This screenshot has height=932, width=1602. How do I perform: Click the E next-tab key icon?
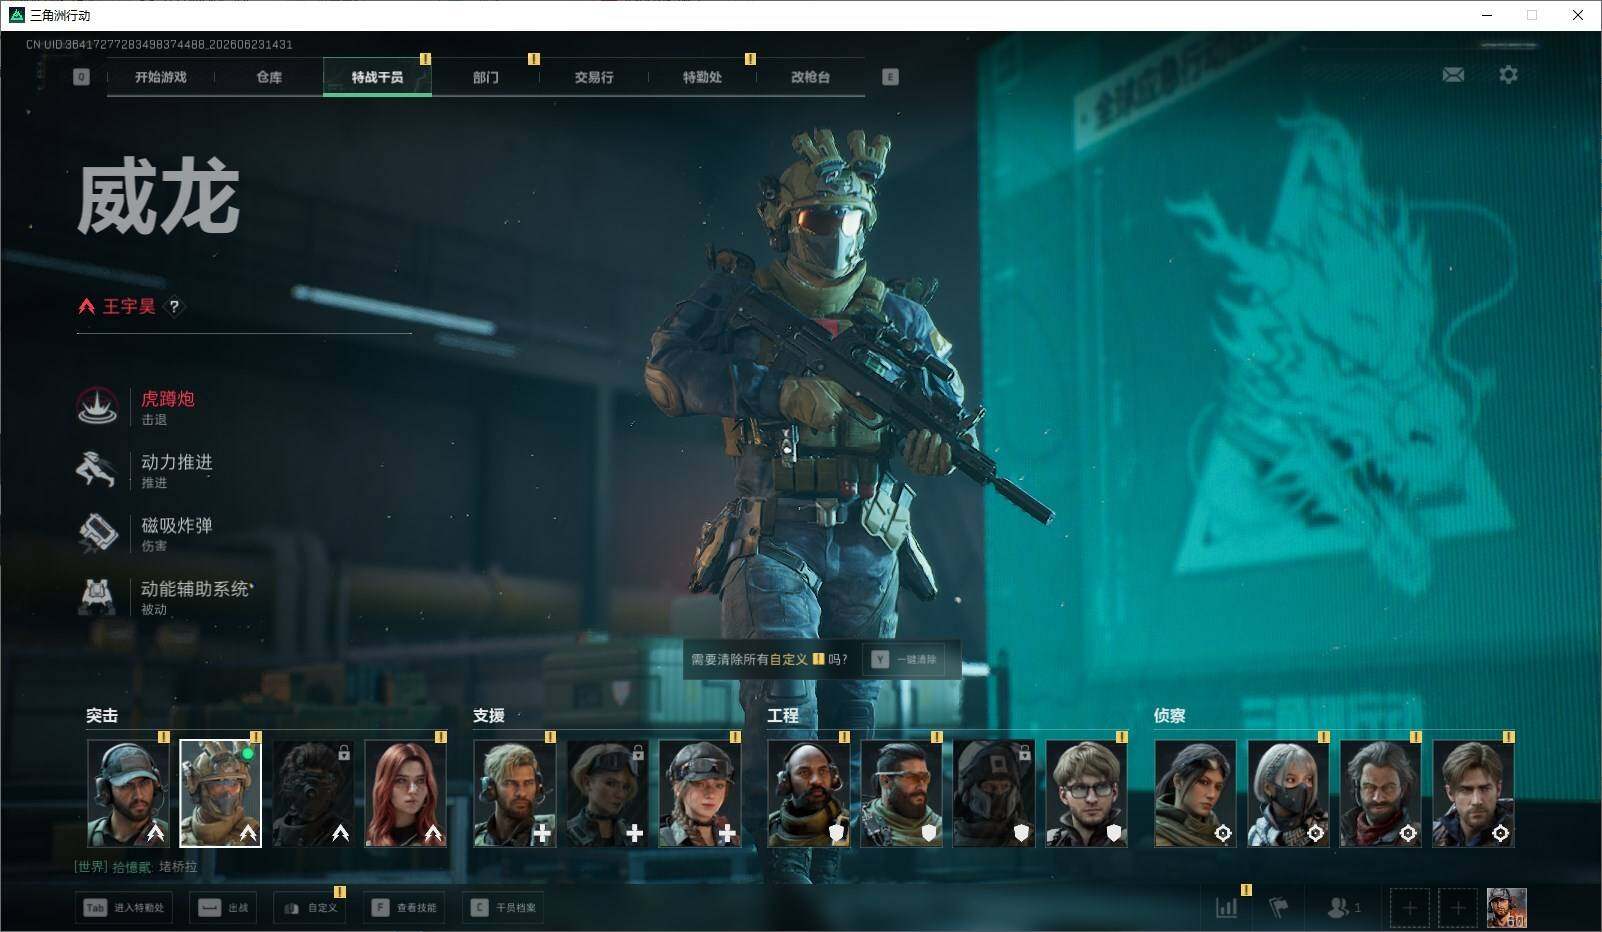pos(890,77)
